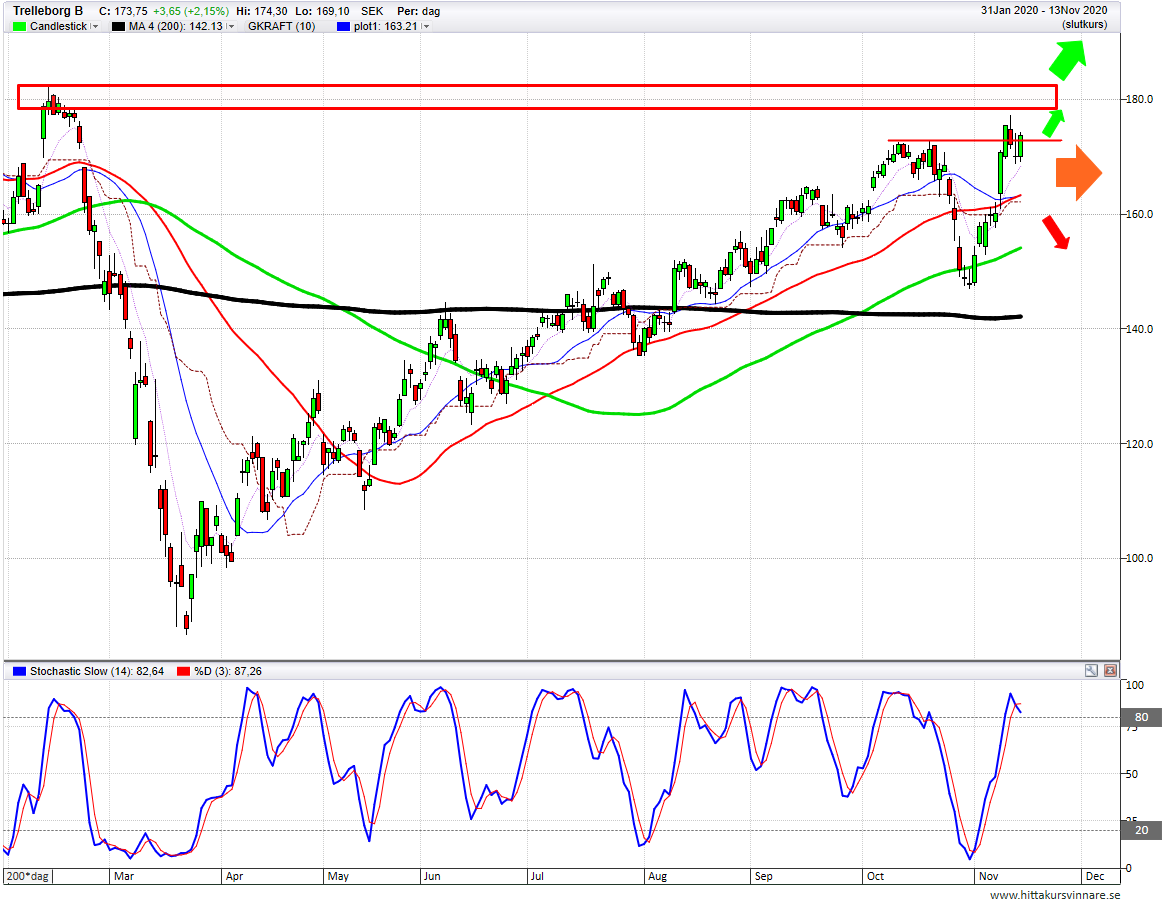Select the plot1: 163.21 label

[386, 26]
